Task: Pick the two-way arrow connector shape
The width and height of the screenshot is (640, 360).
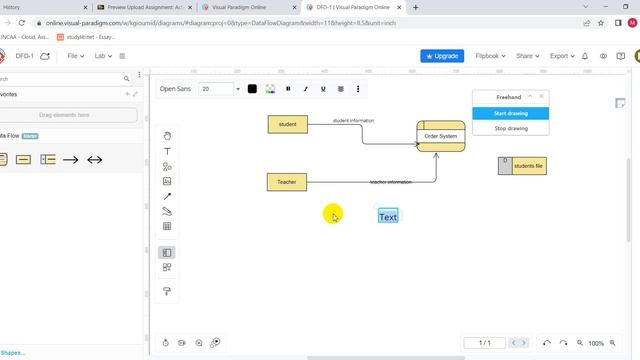Action: click(95, 160)
